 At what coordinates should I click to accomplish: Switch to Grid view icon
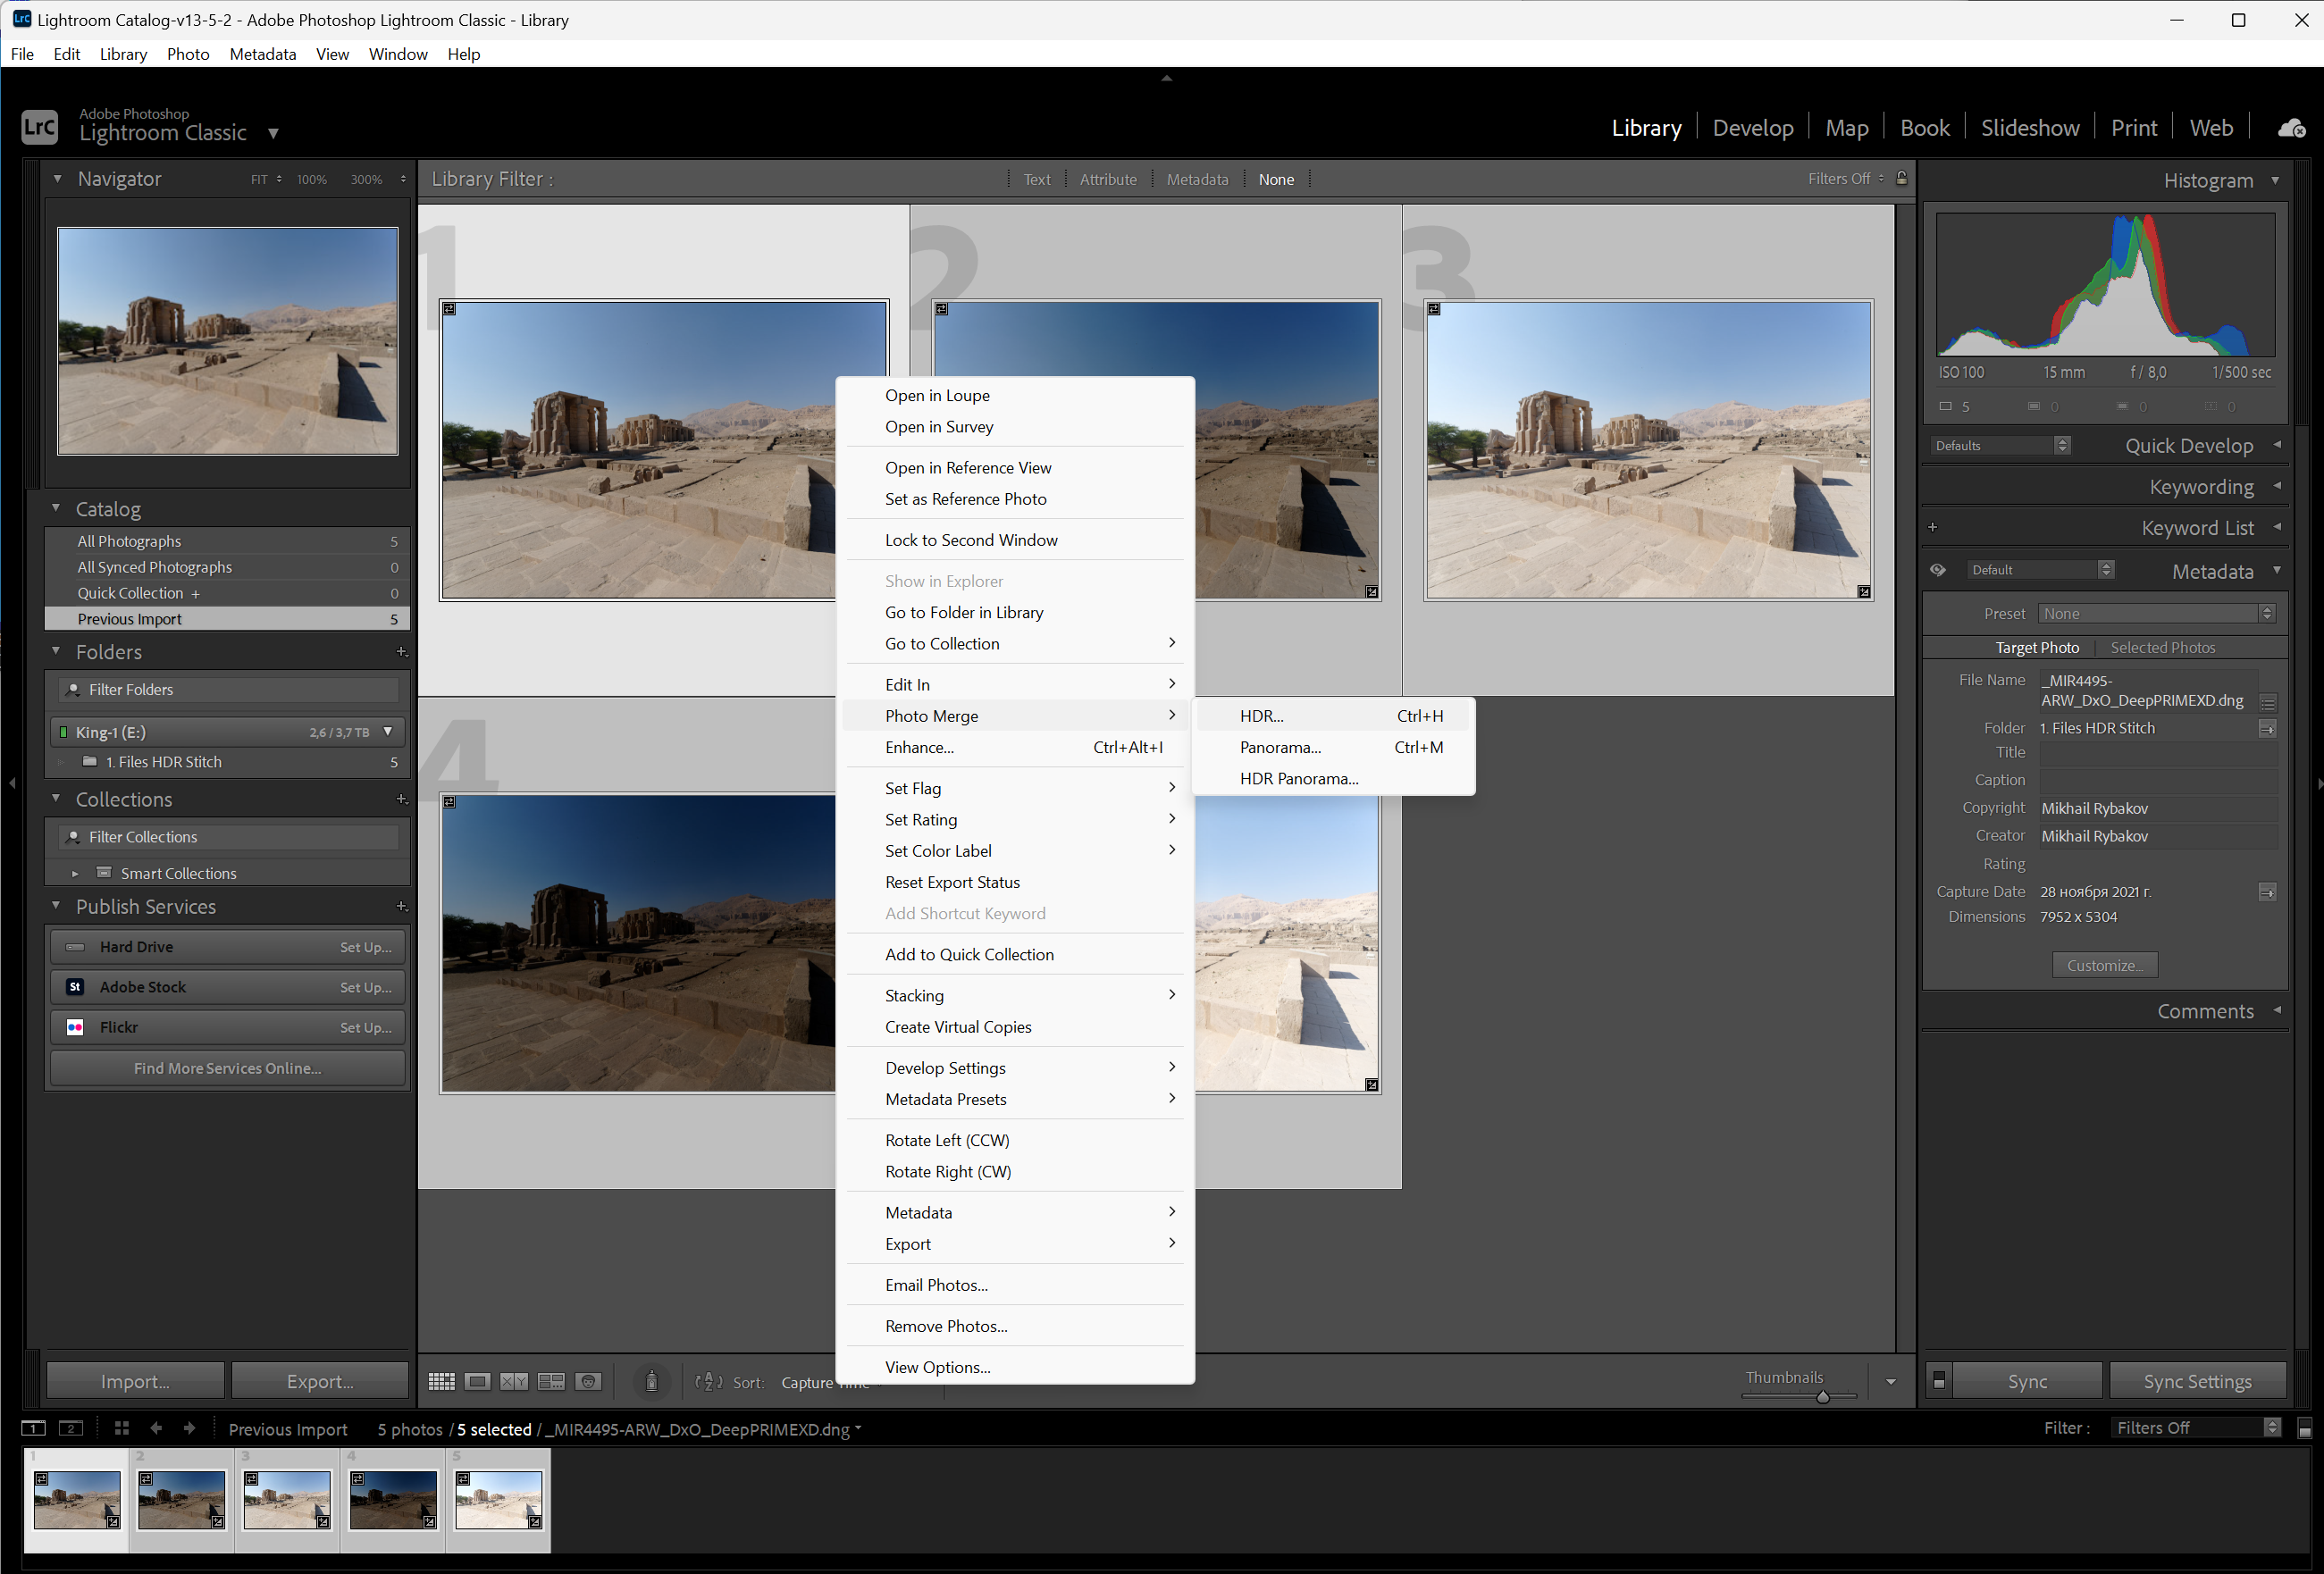click(x=441, y=1381)
